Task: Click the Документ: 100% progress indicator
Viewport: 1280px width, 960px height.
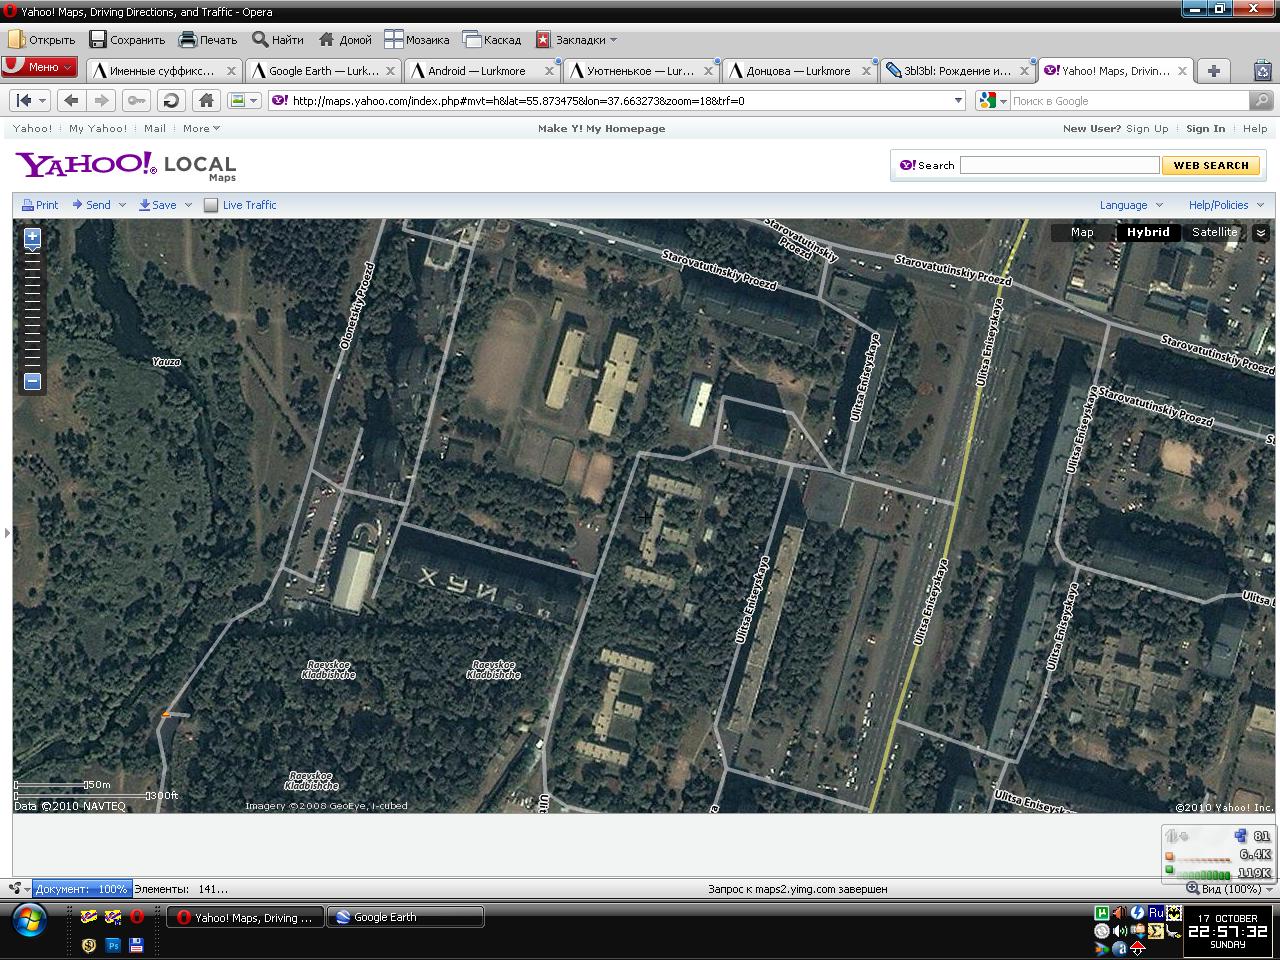Action: [81, 888]
